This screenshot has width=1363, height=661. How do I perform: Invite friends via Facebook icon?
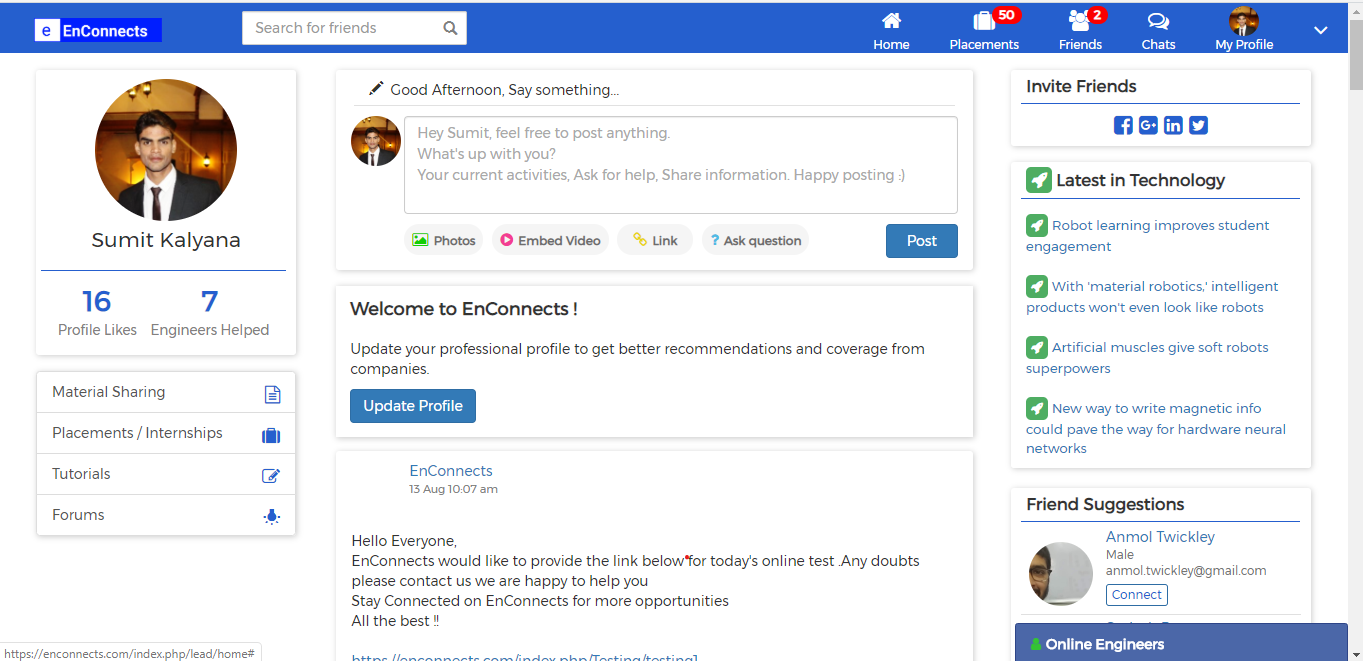[x=1123, y=125]
